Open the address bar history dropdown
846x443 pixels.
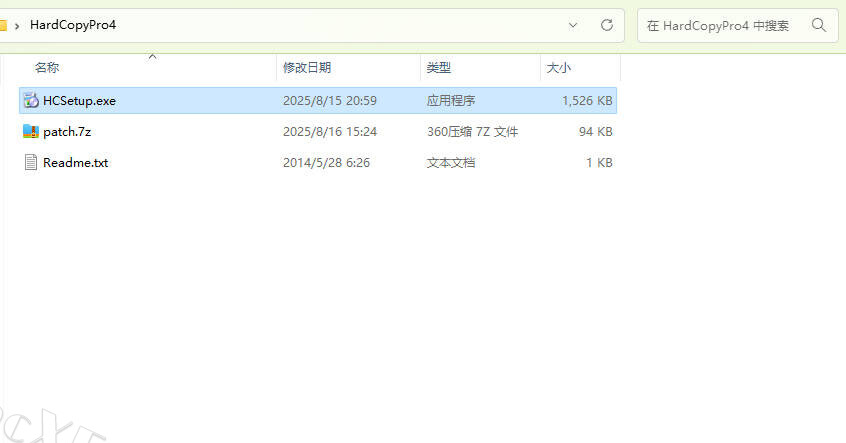(x=573, y=25)
